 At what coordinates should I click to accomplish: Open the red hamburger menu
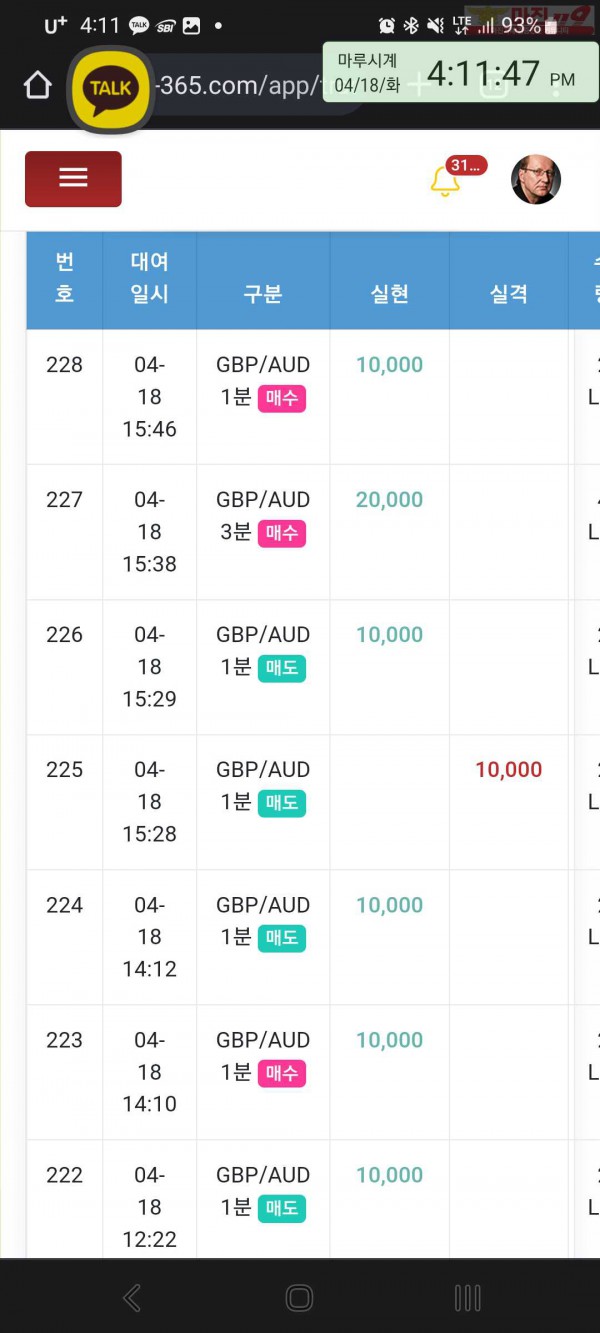point(73,179)
